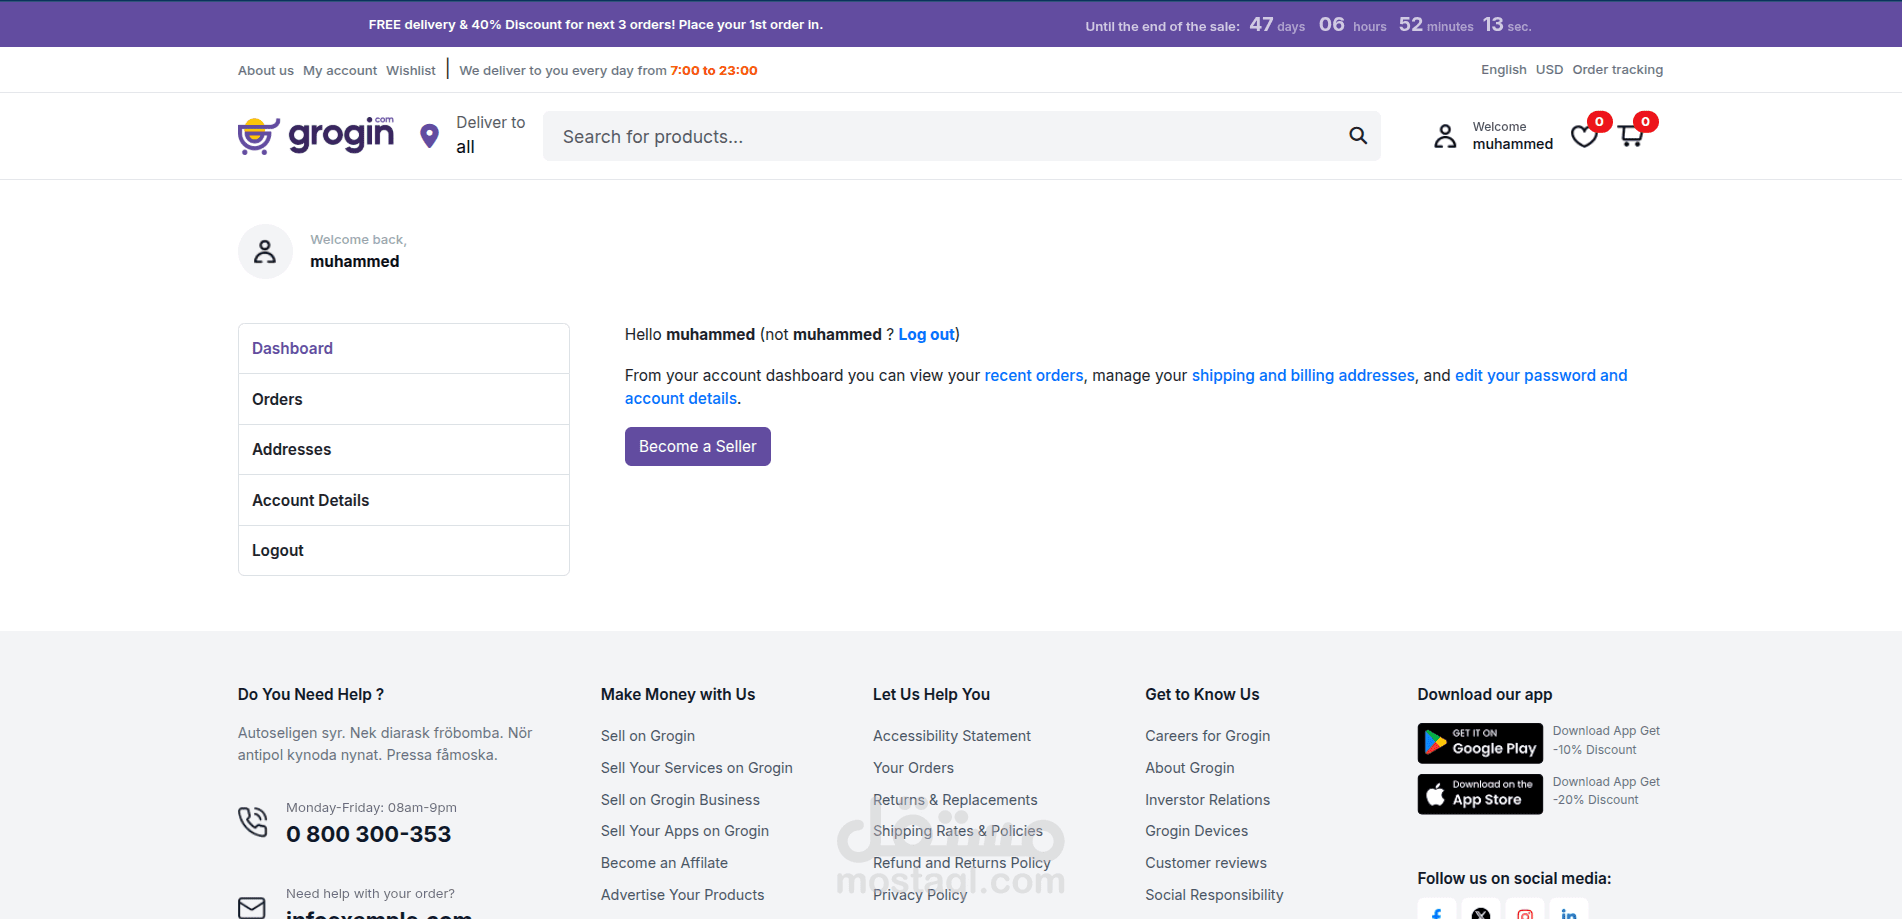1902x919 pixels.
Task: Open the Order tracking link
Action: click(x=1617, y=70)
